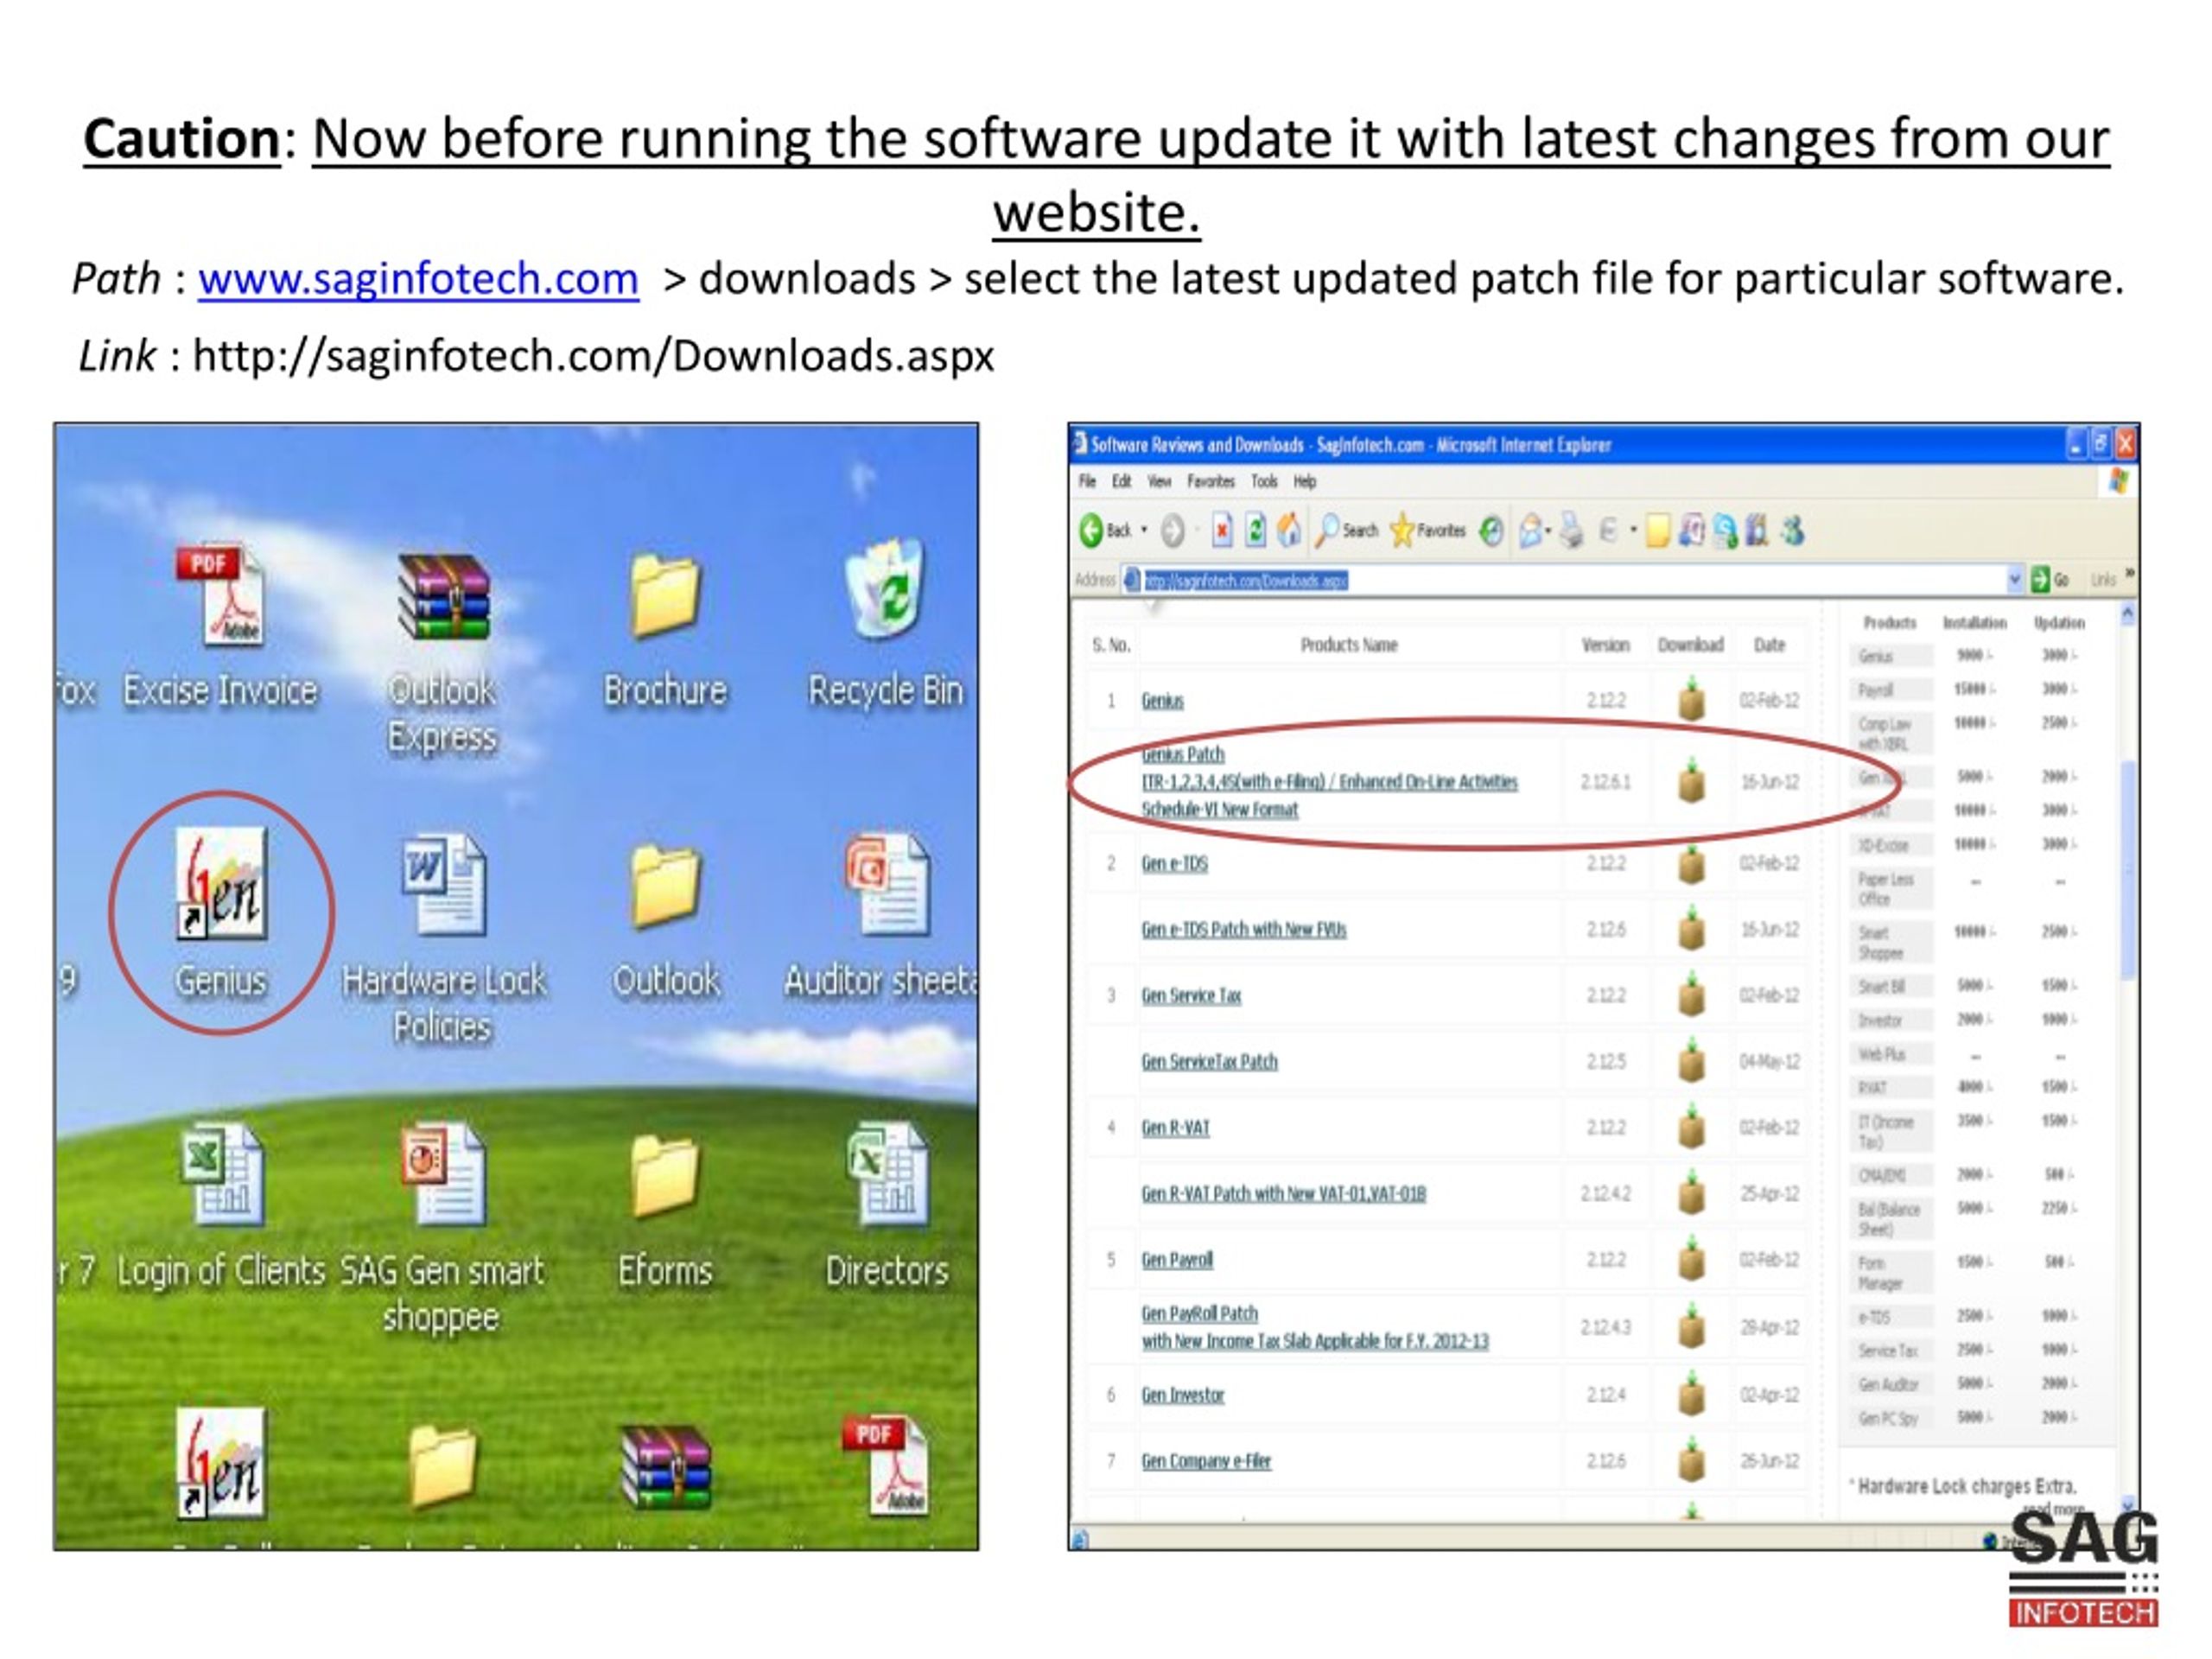
Task: Open the Genius Patch link
Action: point(1183,754)
